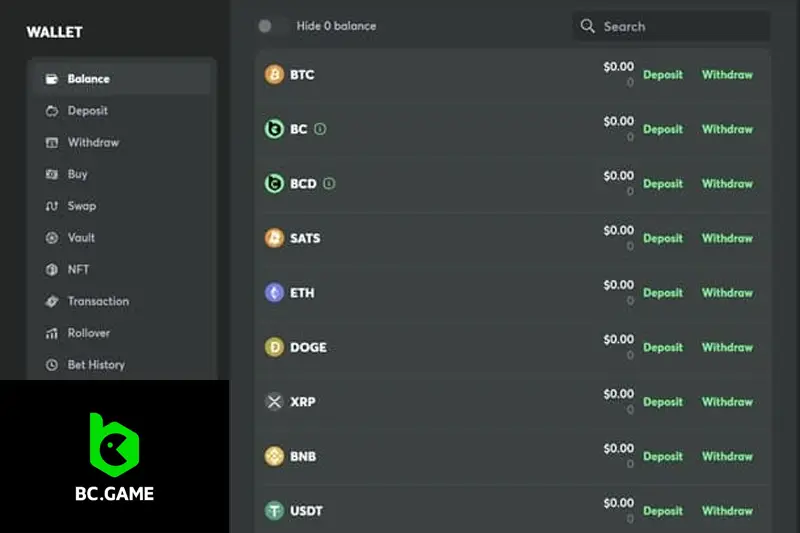Click Deposit for XRP
The image size is (800, 533).
[x=663, y=402]
